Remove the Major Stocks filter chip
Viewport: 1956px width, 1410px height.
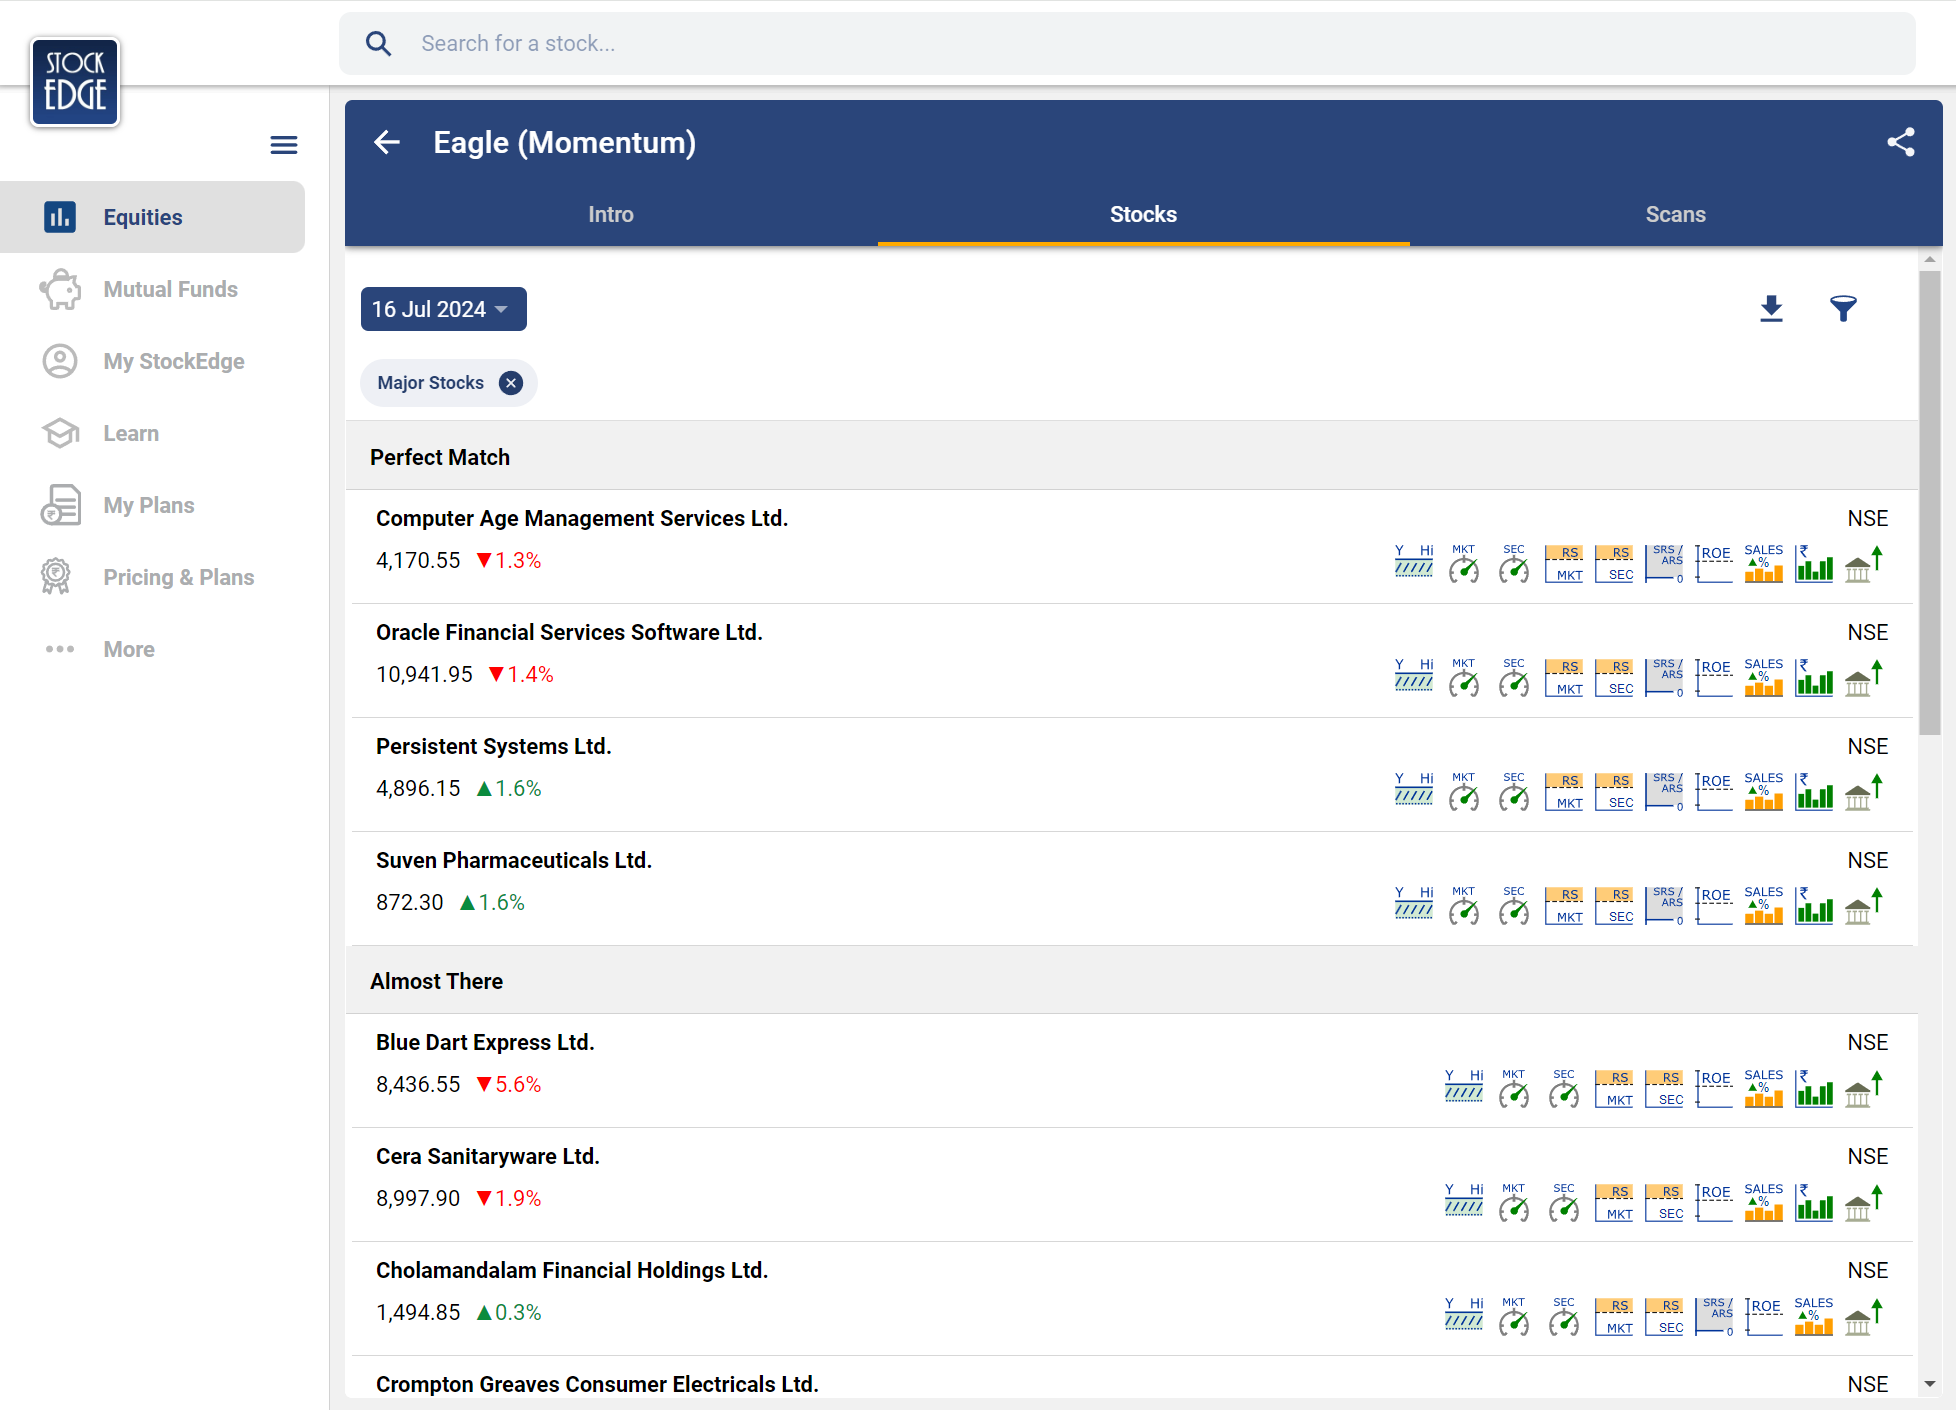[511, 383]
